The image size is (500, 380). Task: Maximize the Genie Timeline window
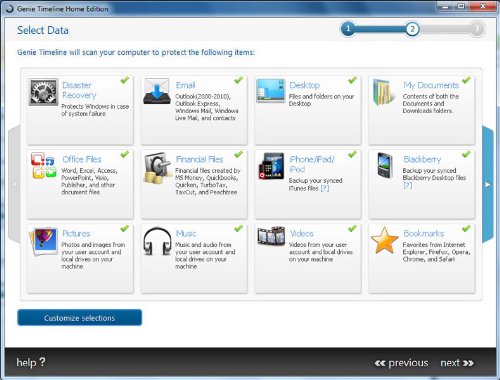(461, 6)
